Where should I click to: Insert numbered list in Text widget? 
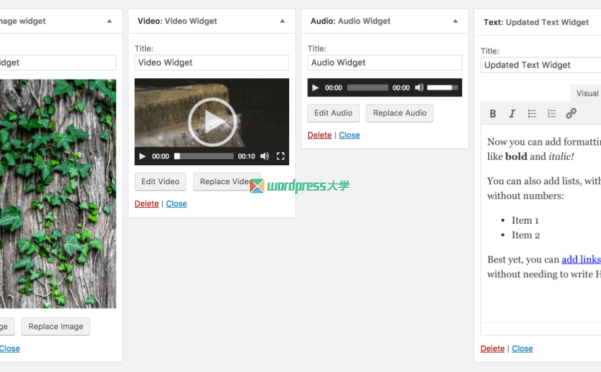click(x=552, y=113)
